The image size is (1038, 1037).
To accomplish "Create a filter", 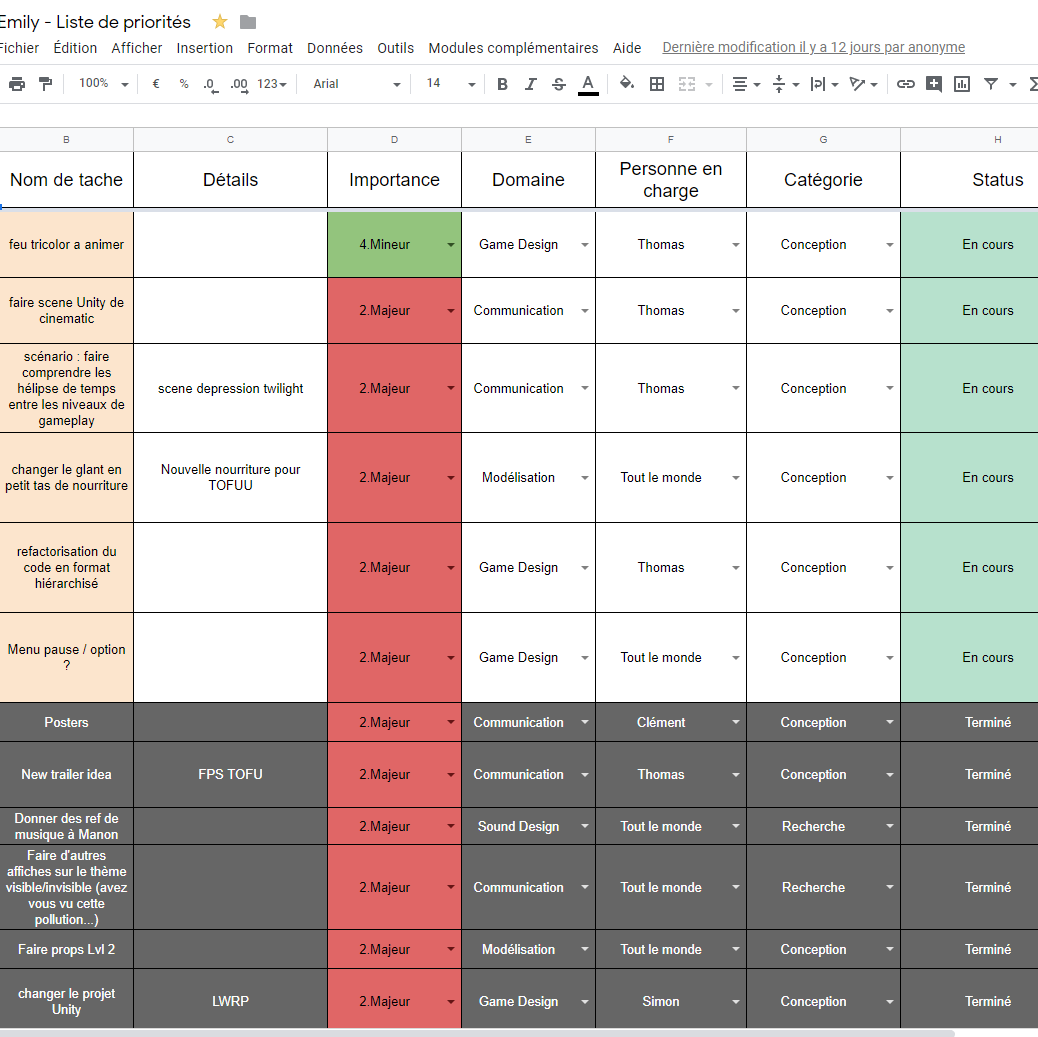I will coord(991,84).
